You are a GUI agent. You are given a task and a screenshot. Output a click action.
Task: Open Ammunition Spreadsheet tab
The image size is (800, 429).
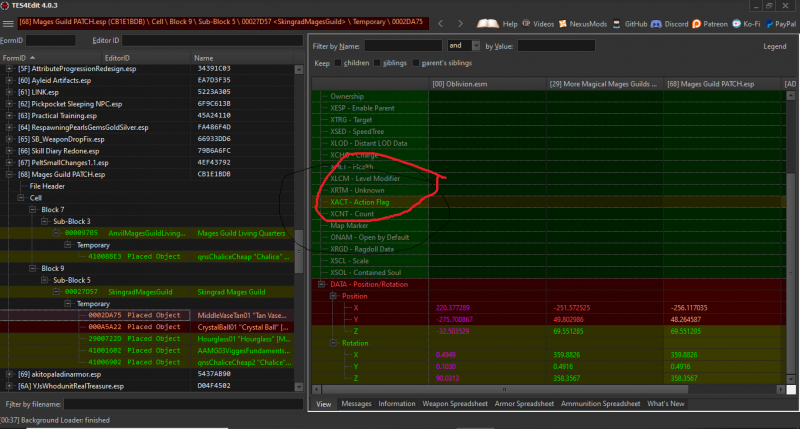pyautogui.click(x=600, y=403)
